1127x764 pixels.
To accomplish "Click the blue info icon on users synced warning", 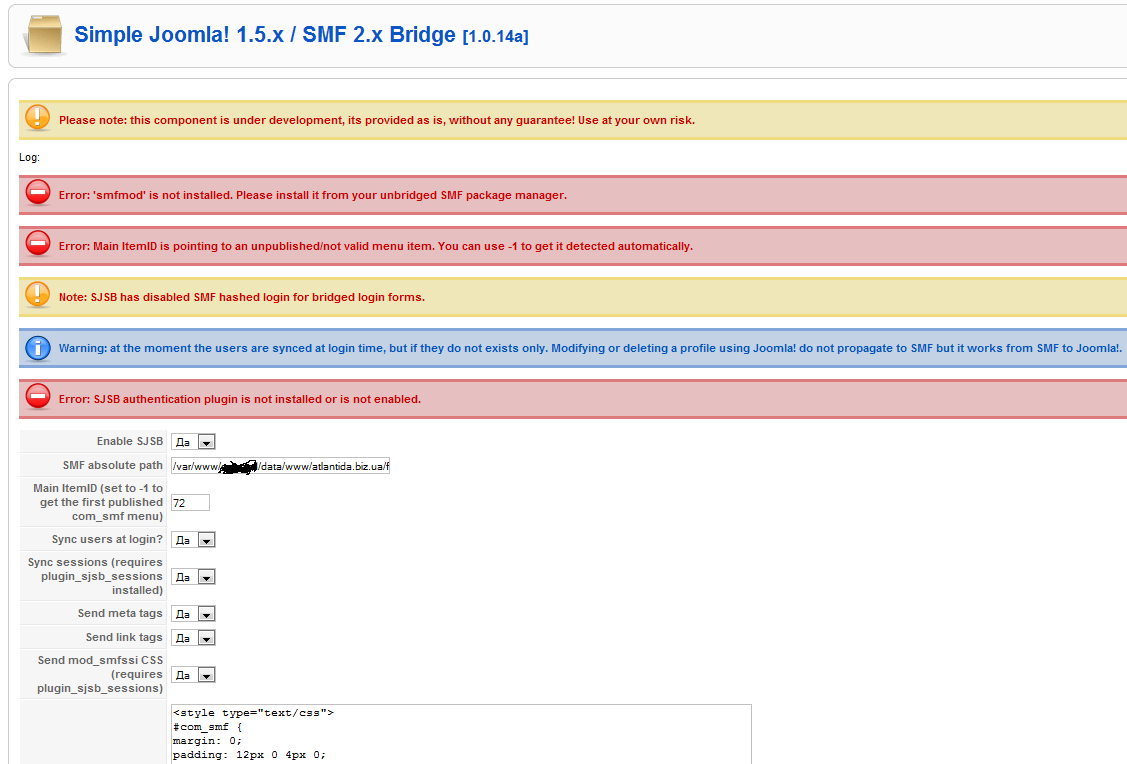I will point(37,348).
